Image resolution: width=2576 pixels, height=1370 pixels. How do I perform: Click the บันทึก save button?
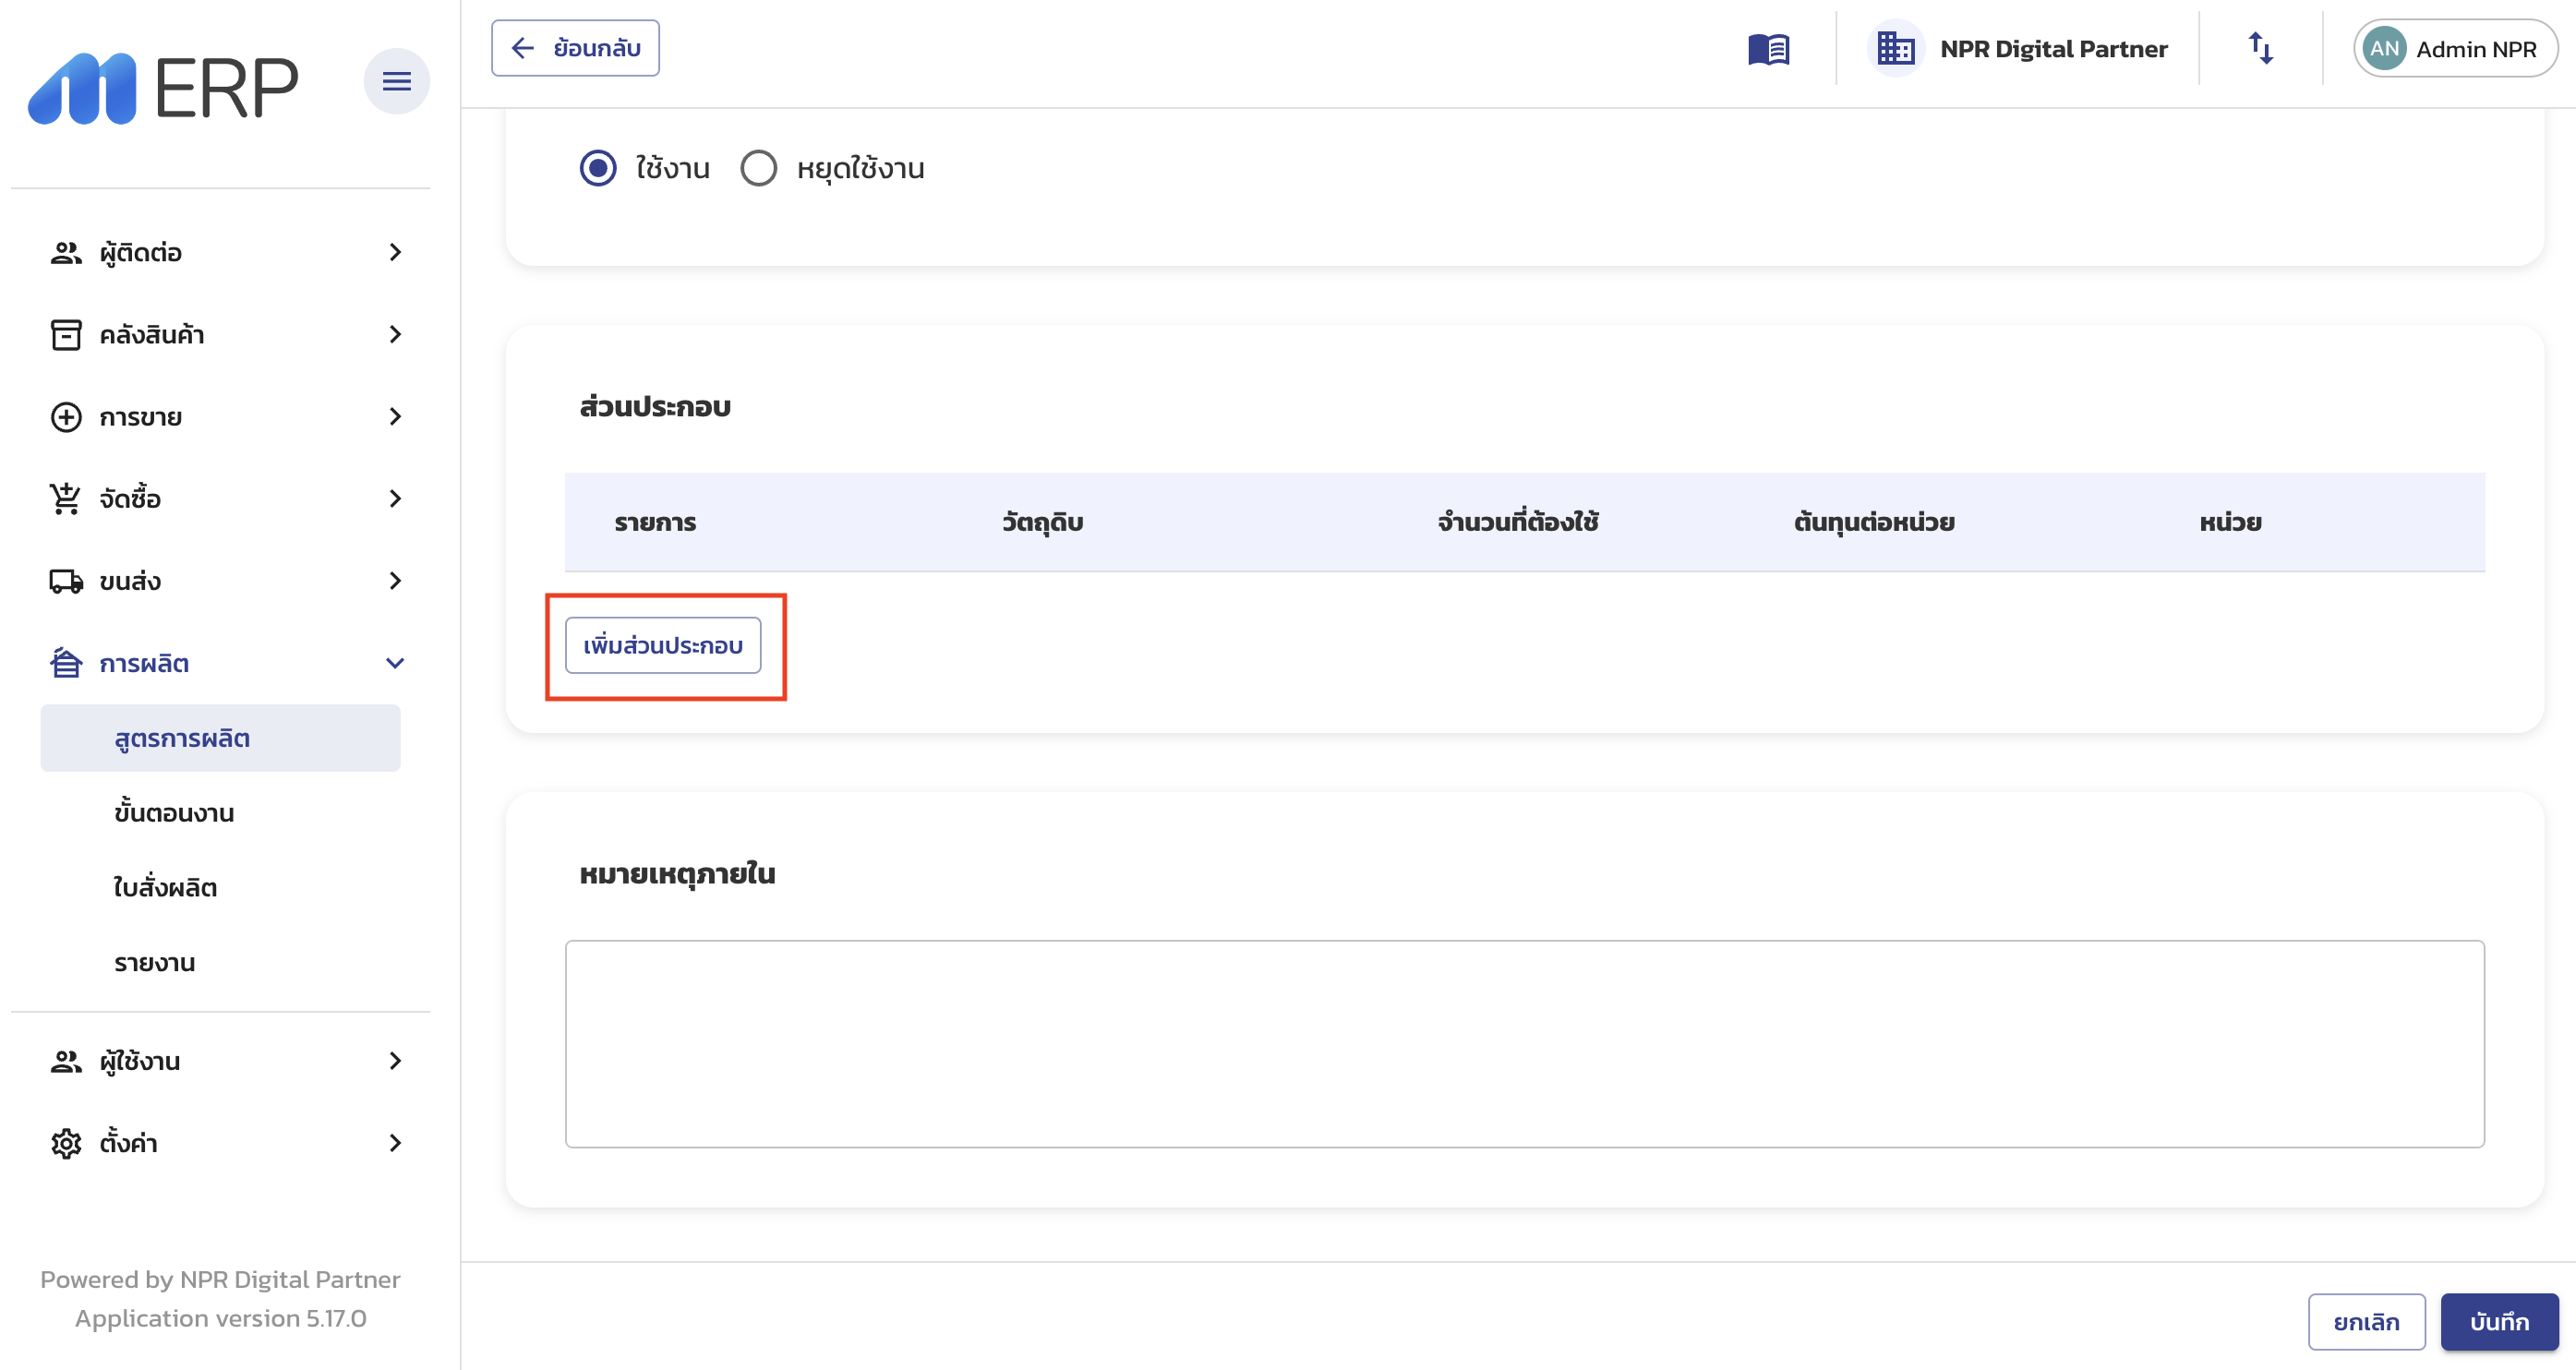point(2498,1322)
